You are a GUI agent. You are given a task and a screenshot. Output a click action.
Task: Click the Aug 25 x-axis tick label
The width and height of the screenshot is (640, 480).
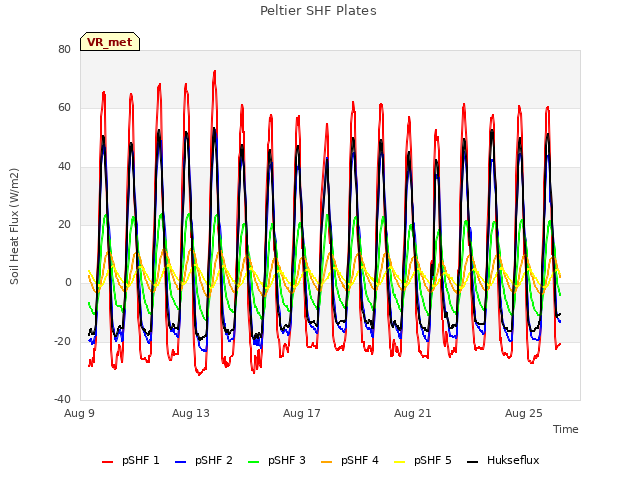(x=524, y=413)
